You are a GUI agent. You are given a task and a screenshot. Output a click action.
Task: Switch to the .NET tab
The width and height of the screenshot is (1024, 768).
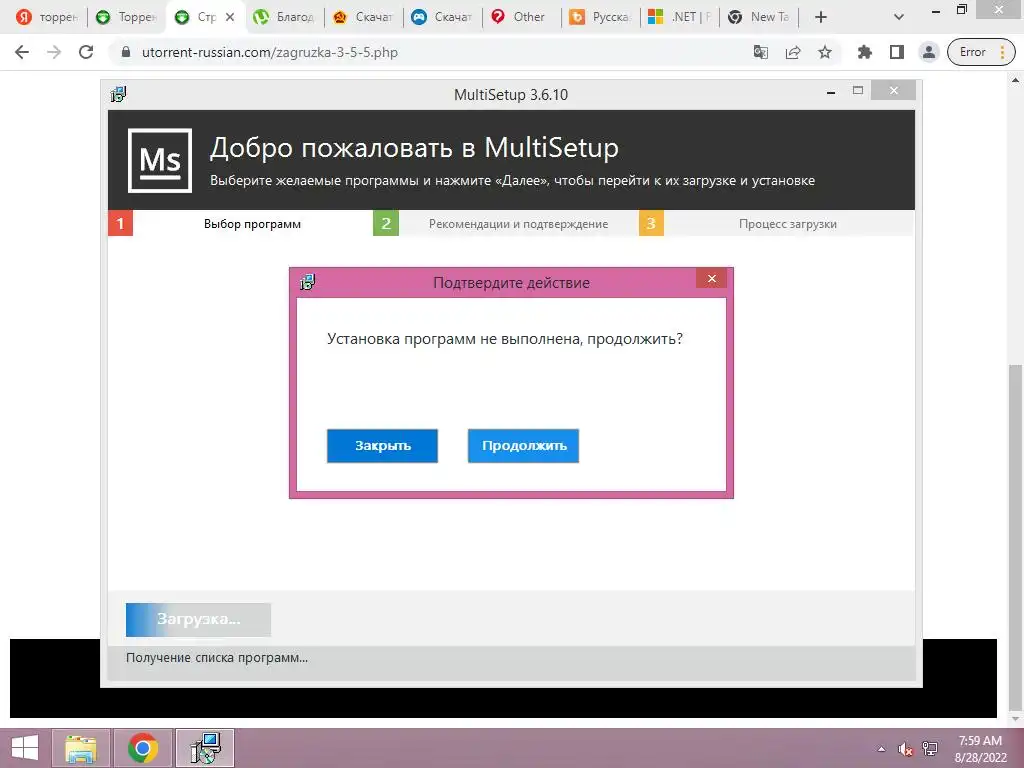coord(679,17)
